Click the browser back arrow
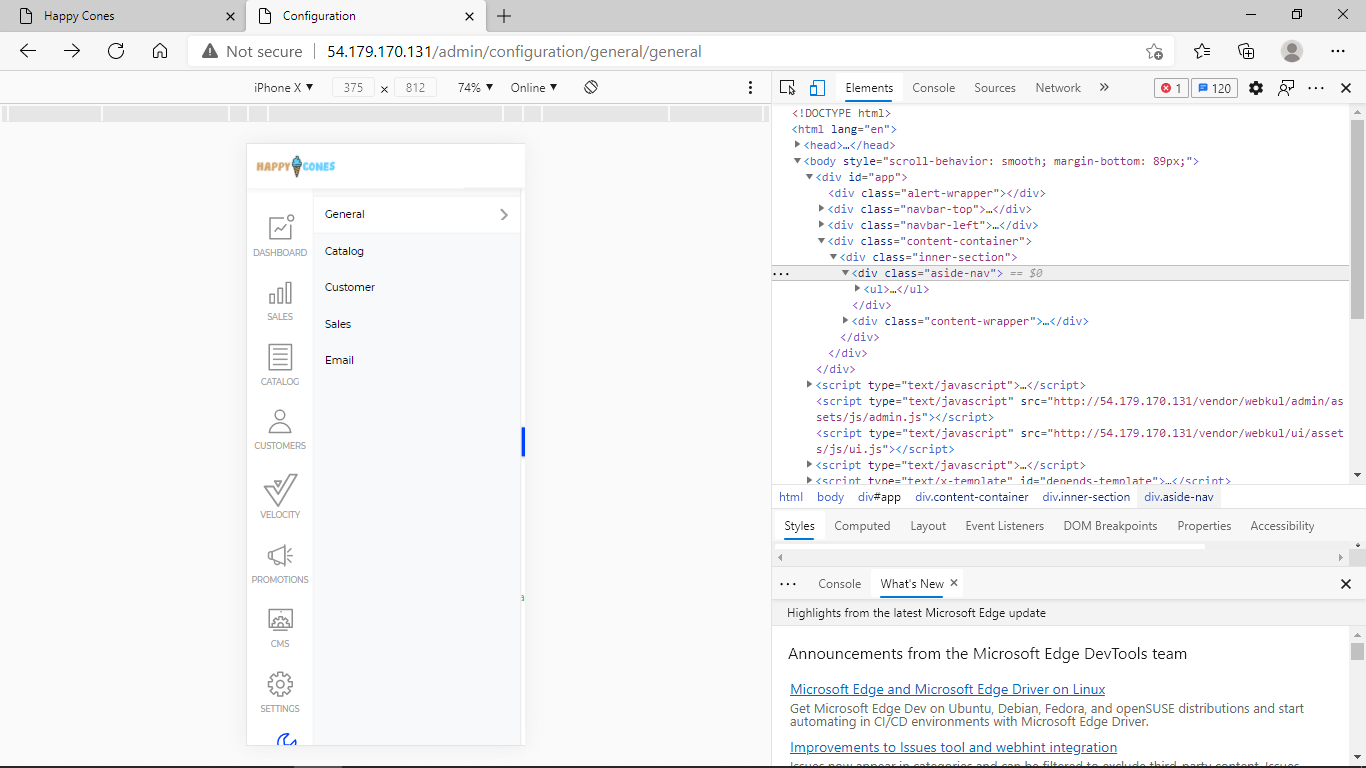 tap(28, 51)
